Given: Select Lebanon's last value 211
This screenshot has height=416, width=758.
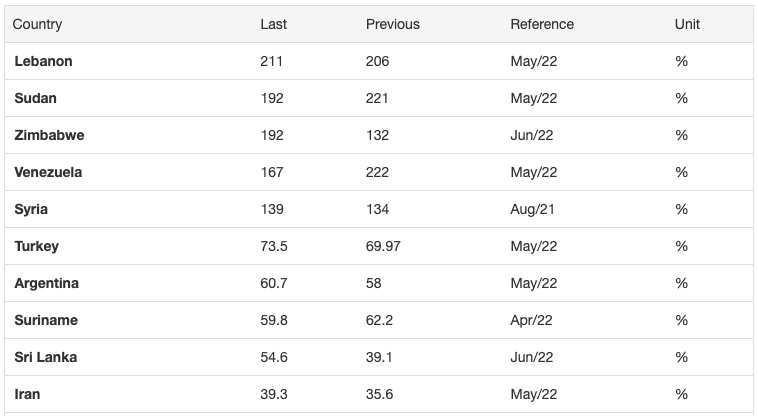Looking at the screenshot, I should tap(271, 61).
